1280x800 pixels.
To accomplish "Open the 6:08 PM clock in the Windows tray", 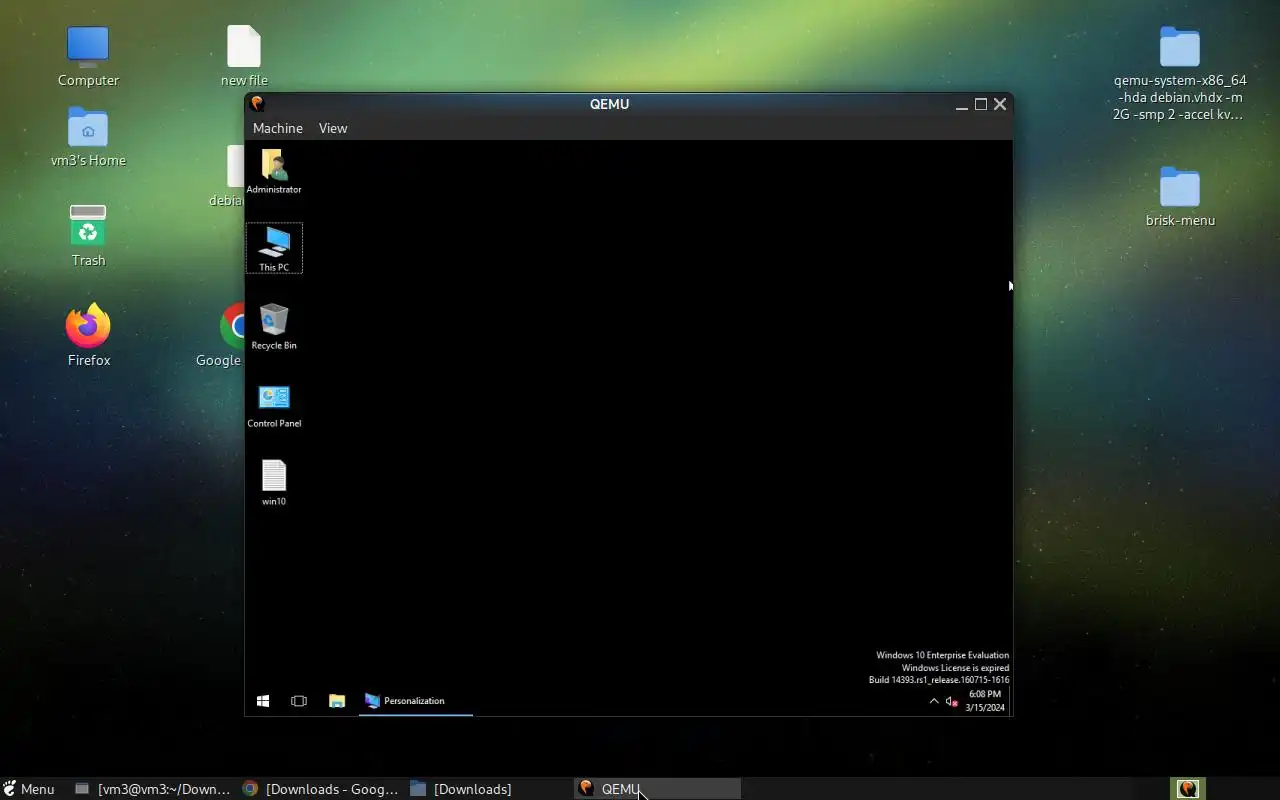I will (x=984, y=700).
